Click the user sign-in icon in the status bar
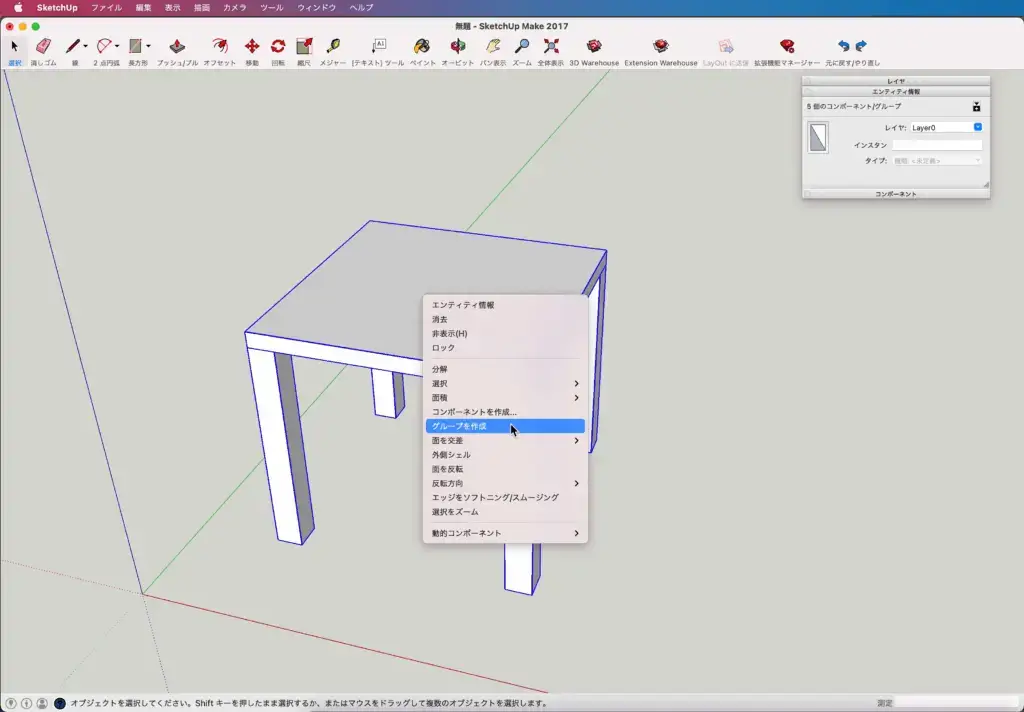 coord(42,704)
